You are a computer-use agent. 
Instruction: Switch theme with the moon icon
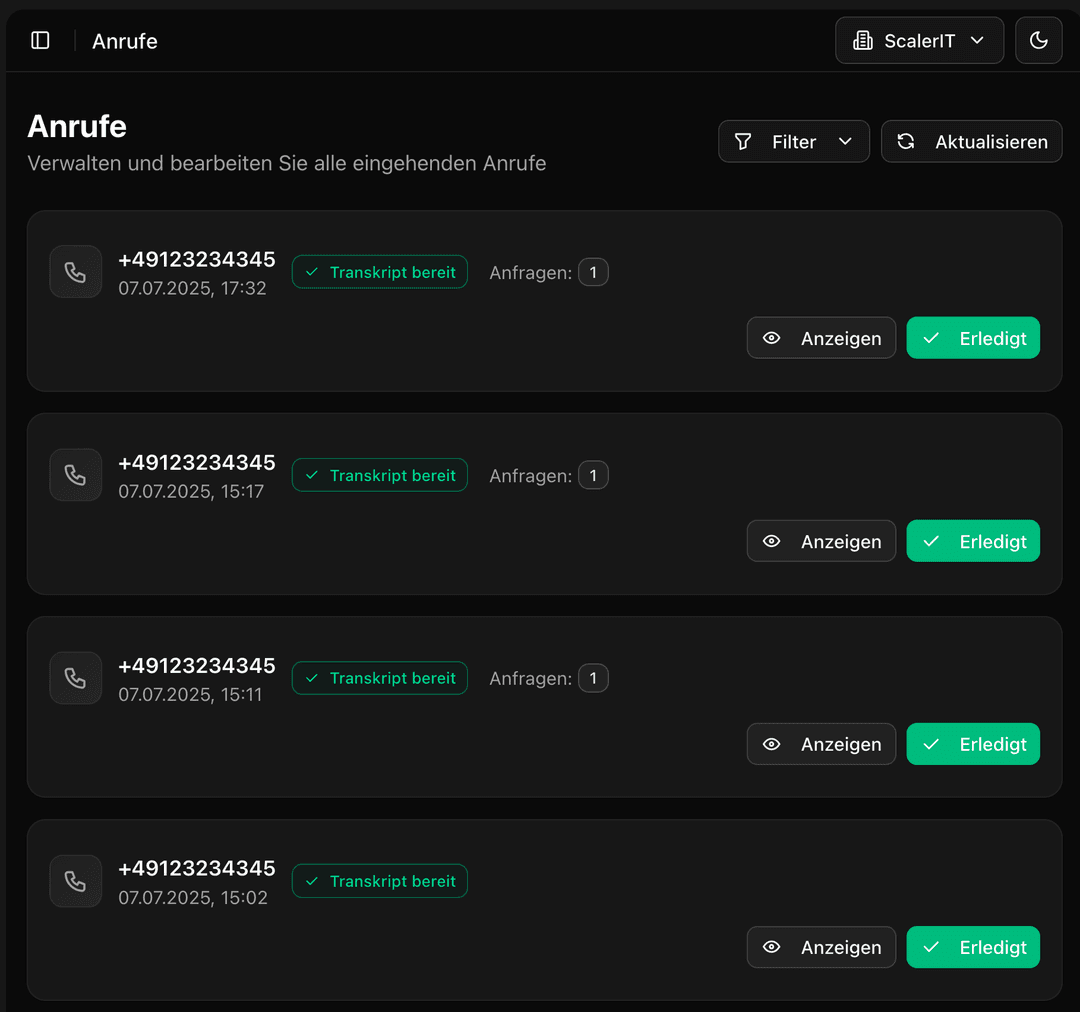click(x=1038, y=40)
